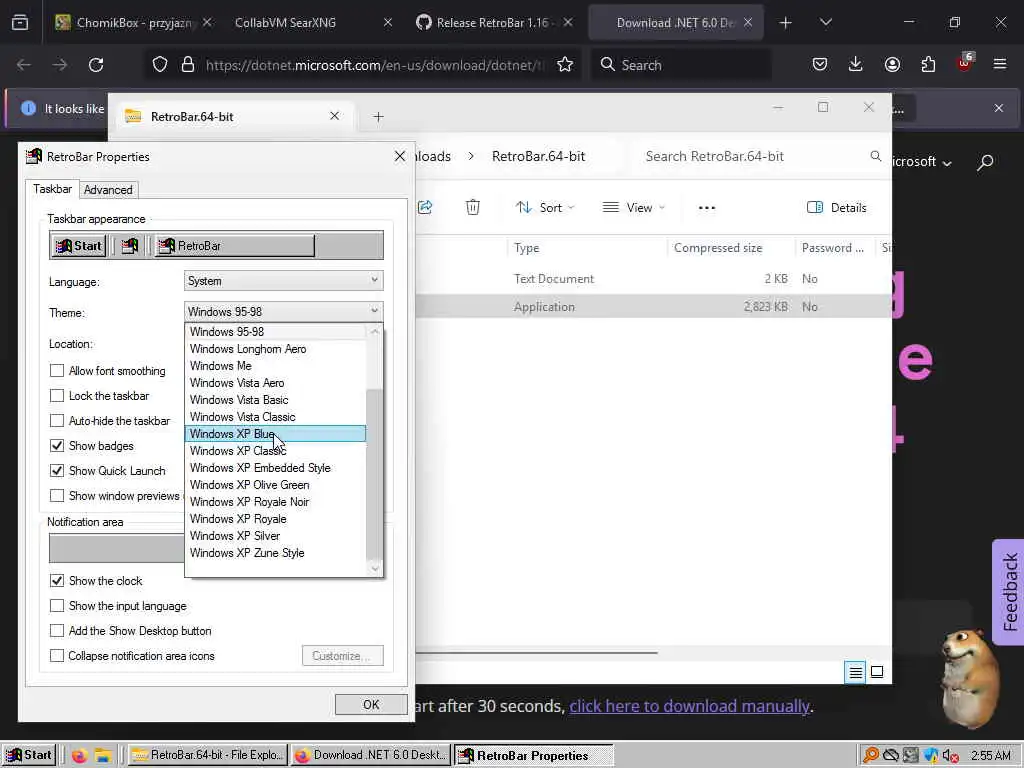Image resolution: width=1024 pixels, height=768 pixels.
Task: Uncheck Show the clock checkbox
Action: click(57, 581)
